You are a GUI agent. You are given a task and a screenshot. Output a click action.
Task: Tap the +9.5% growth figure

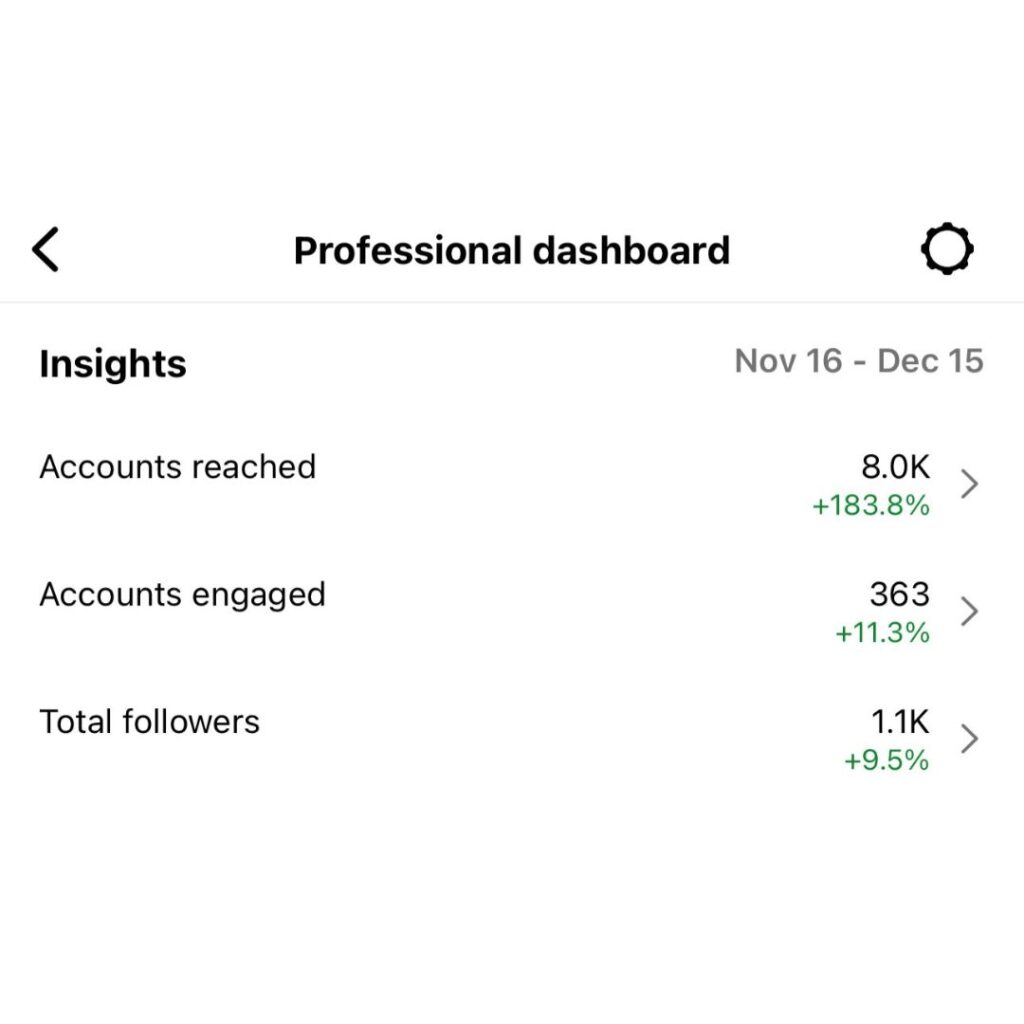point(886,761)
